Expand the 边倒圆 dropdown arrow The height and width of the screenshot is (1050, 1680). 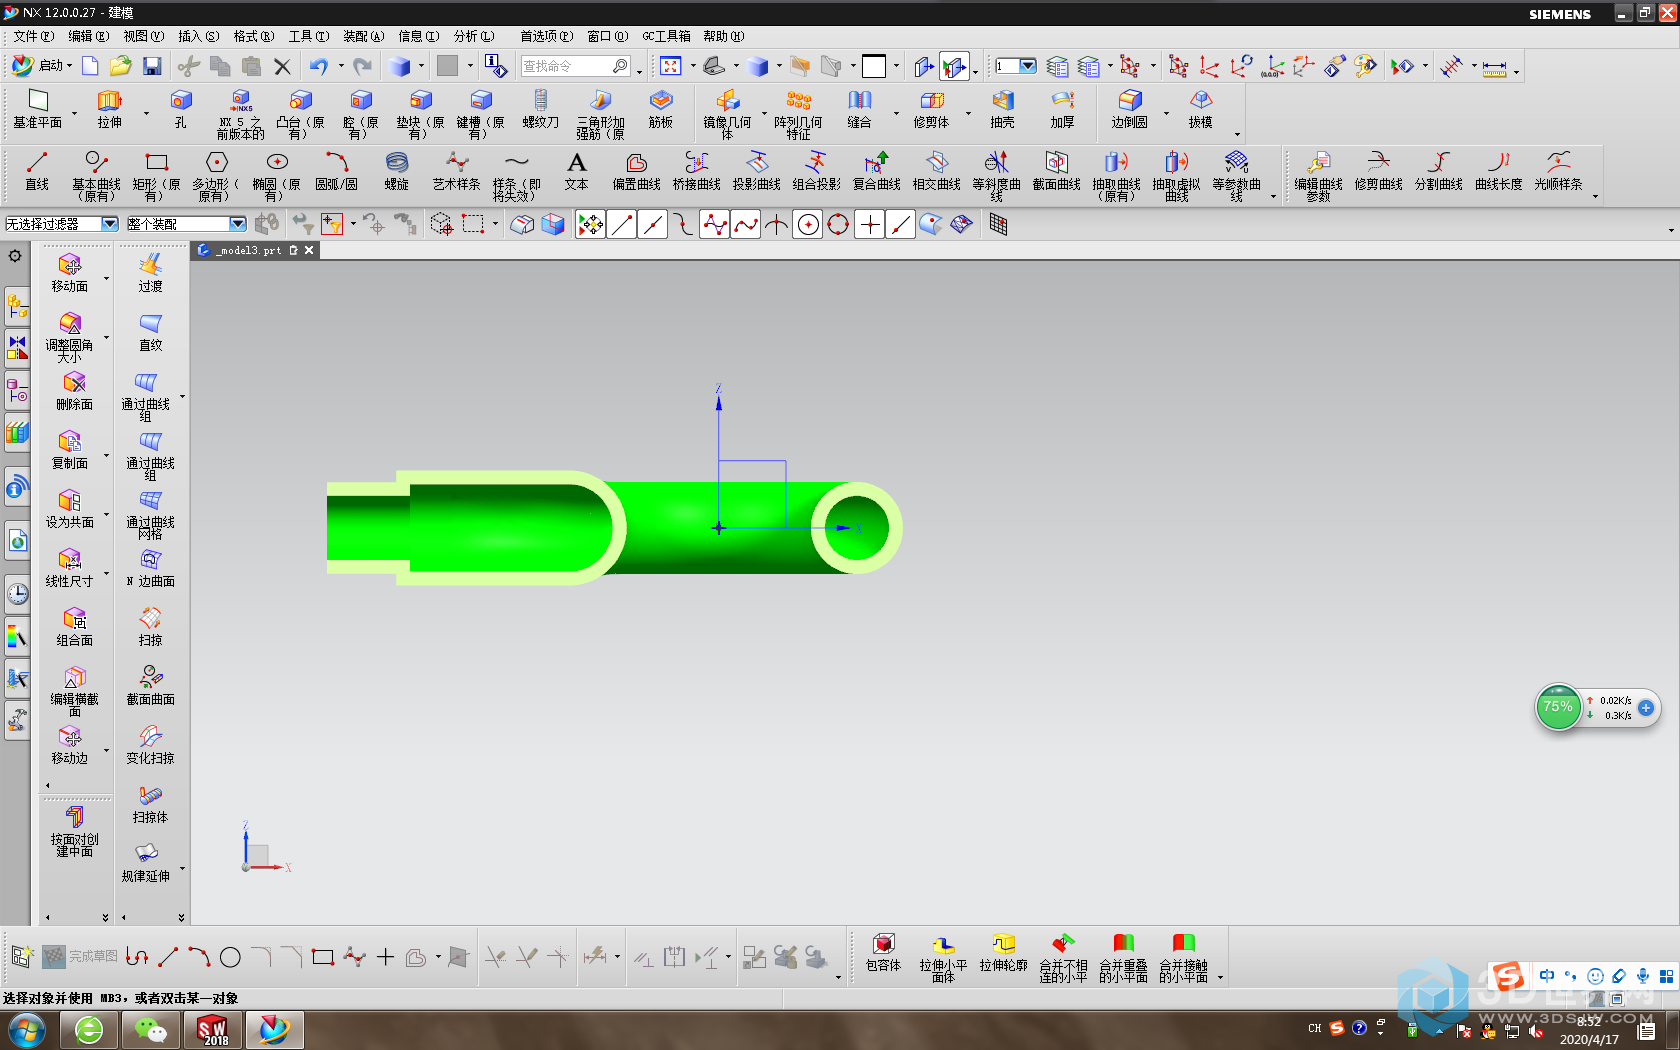[1166, 113]
